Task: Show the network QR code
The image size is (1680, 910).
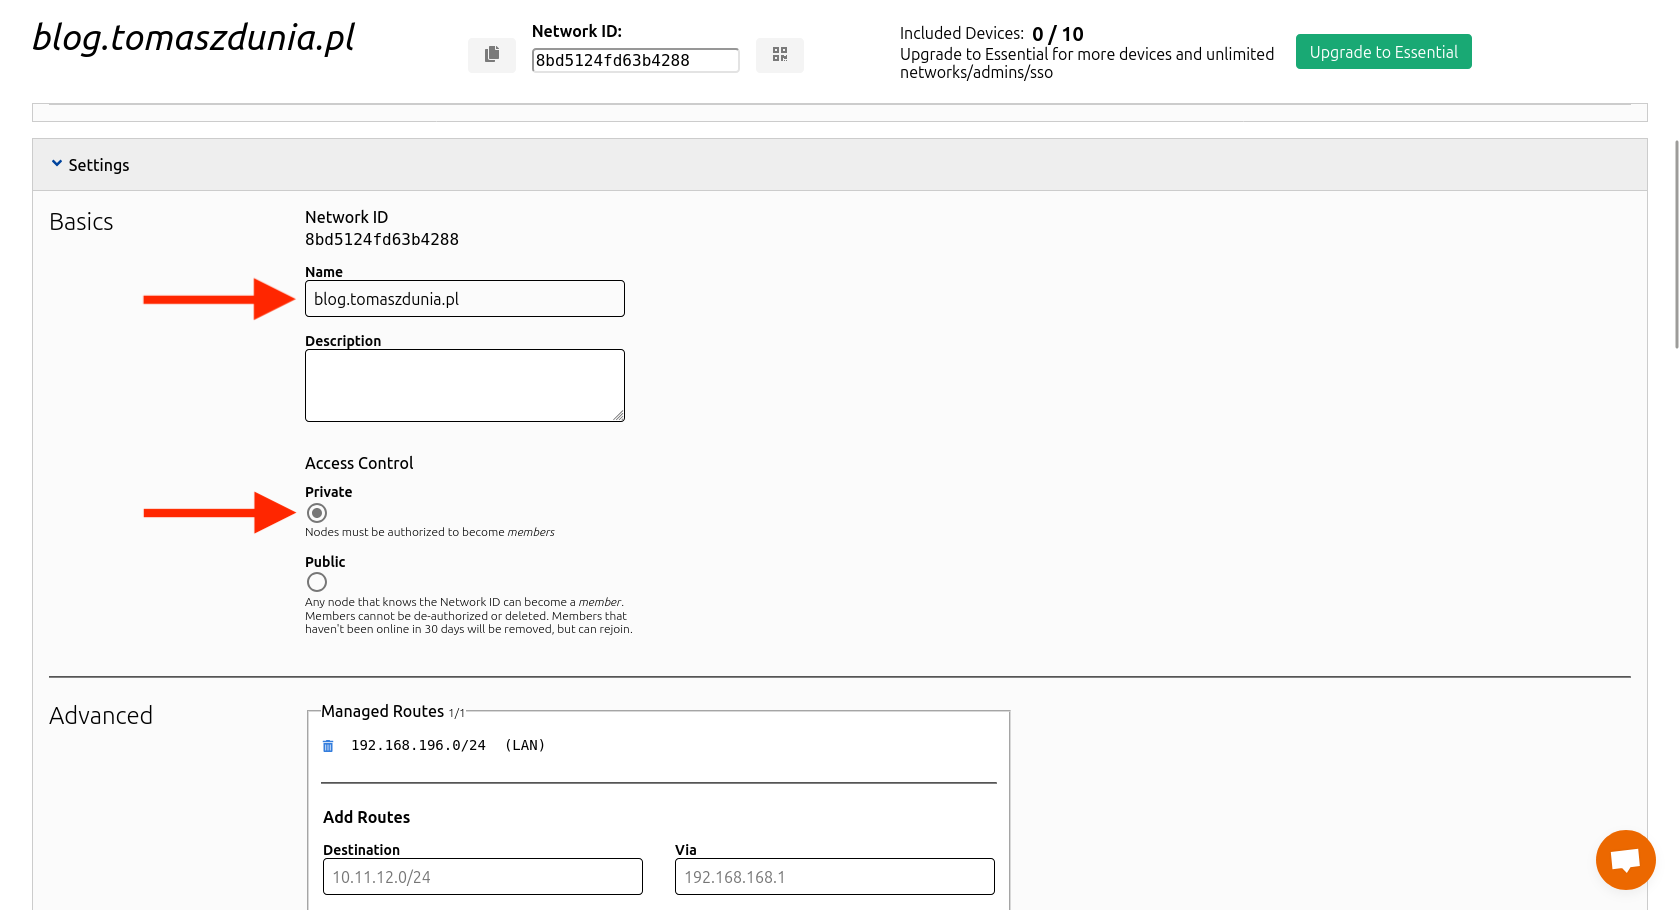Action: 780,55
